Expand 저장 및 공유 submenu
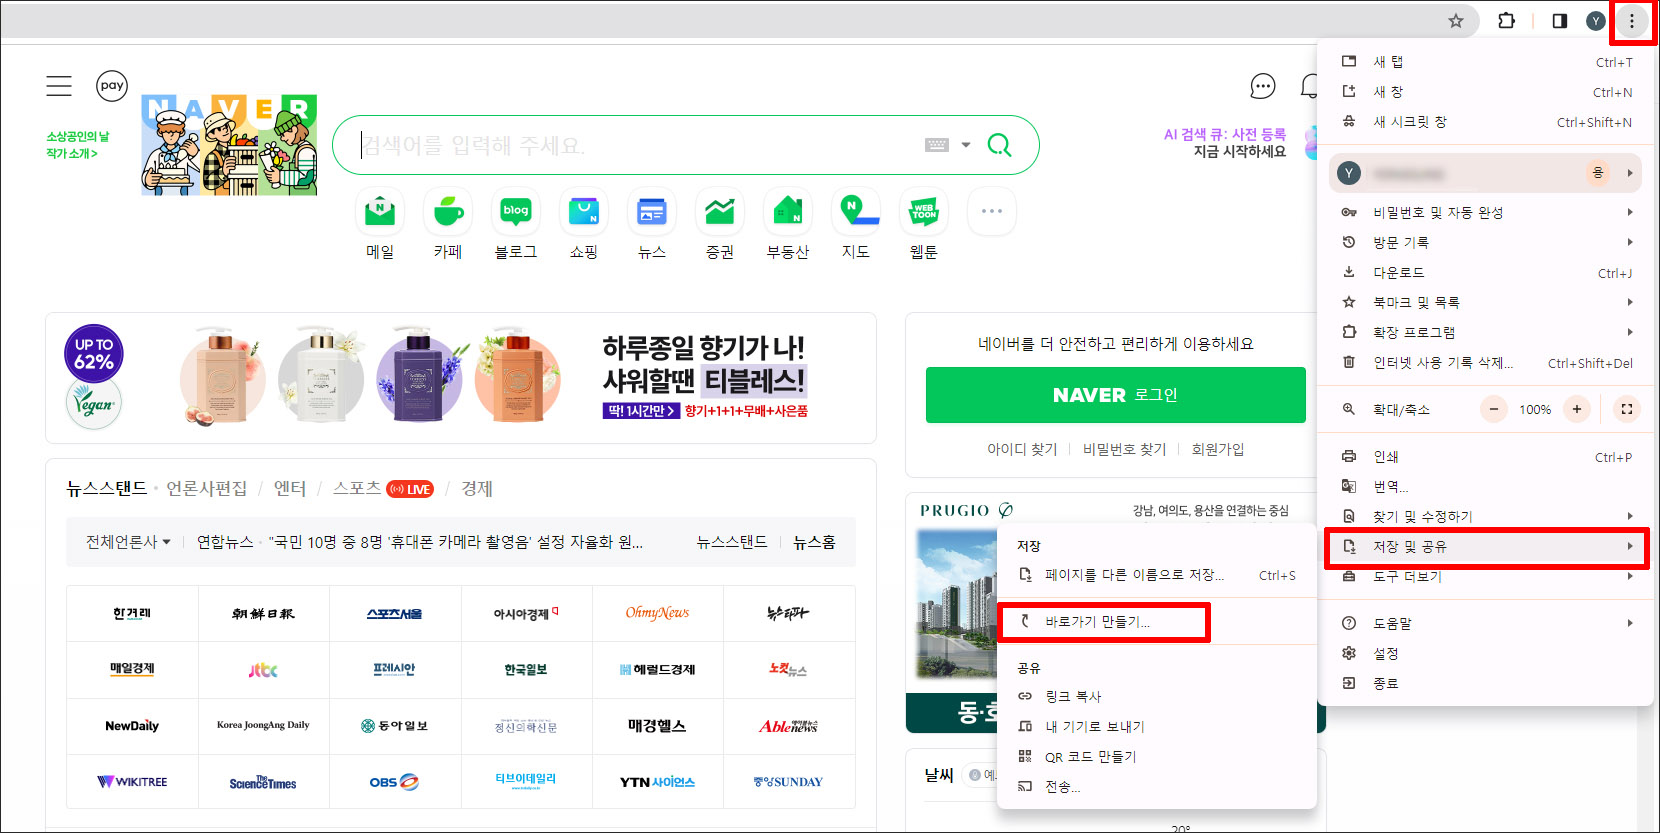This screenshot has height=833, width=1660. pos(1487,547)
